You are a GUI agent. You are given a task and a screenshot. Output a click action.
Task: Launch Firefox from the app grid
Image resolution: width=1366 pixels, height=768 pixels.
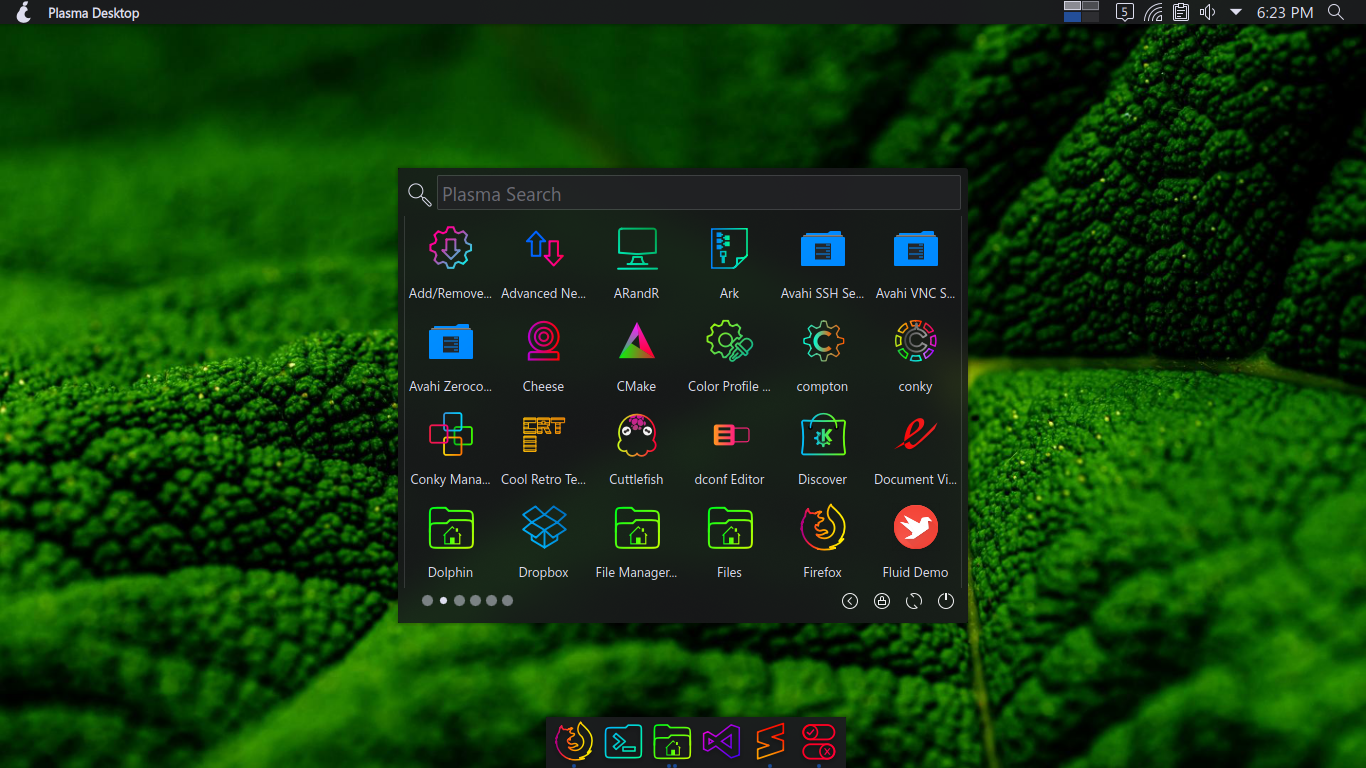(823, 527)
